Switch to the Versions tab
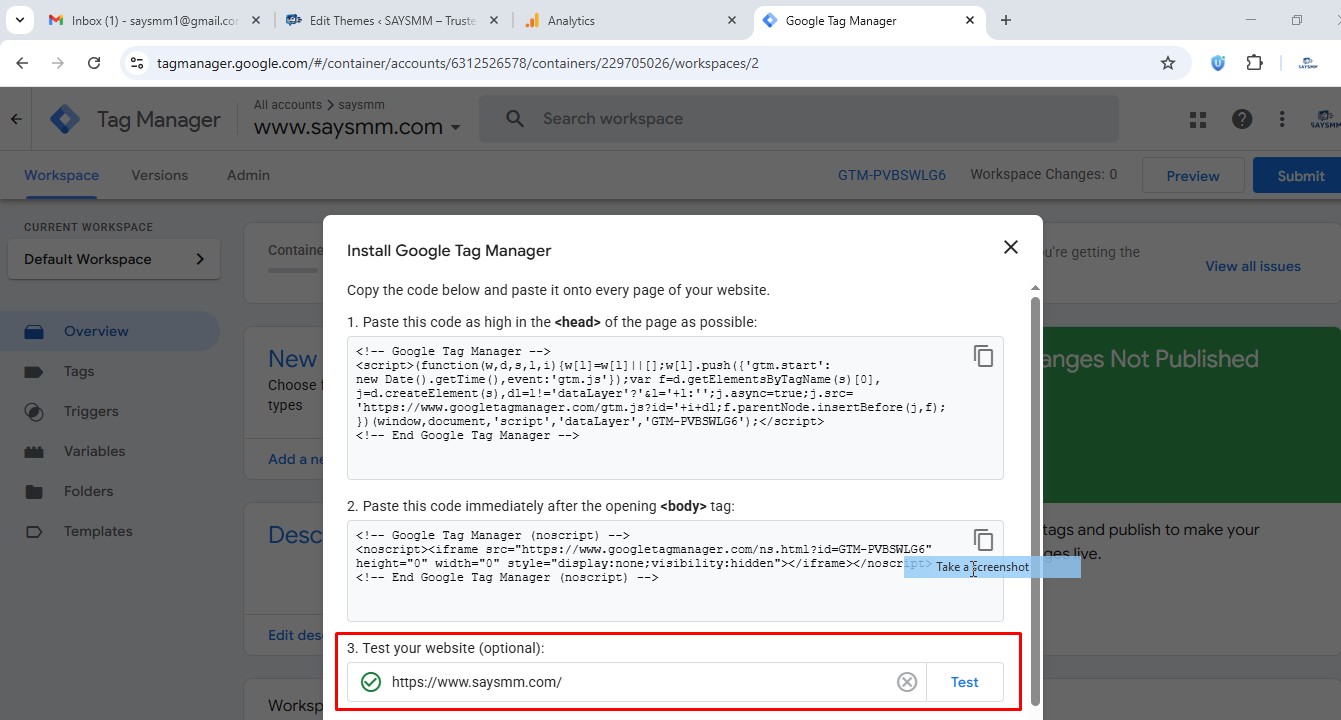The width and height of the screenshot is (1341, 720). (x=159, y=175)
